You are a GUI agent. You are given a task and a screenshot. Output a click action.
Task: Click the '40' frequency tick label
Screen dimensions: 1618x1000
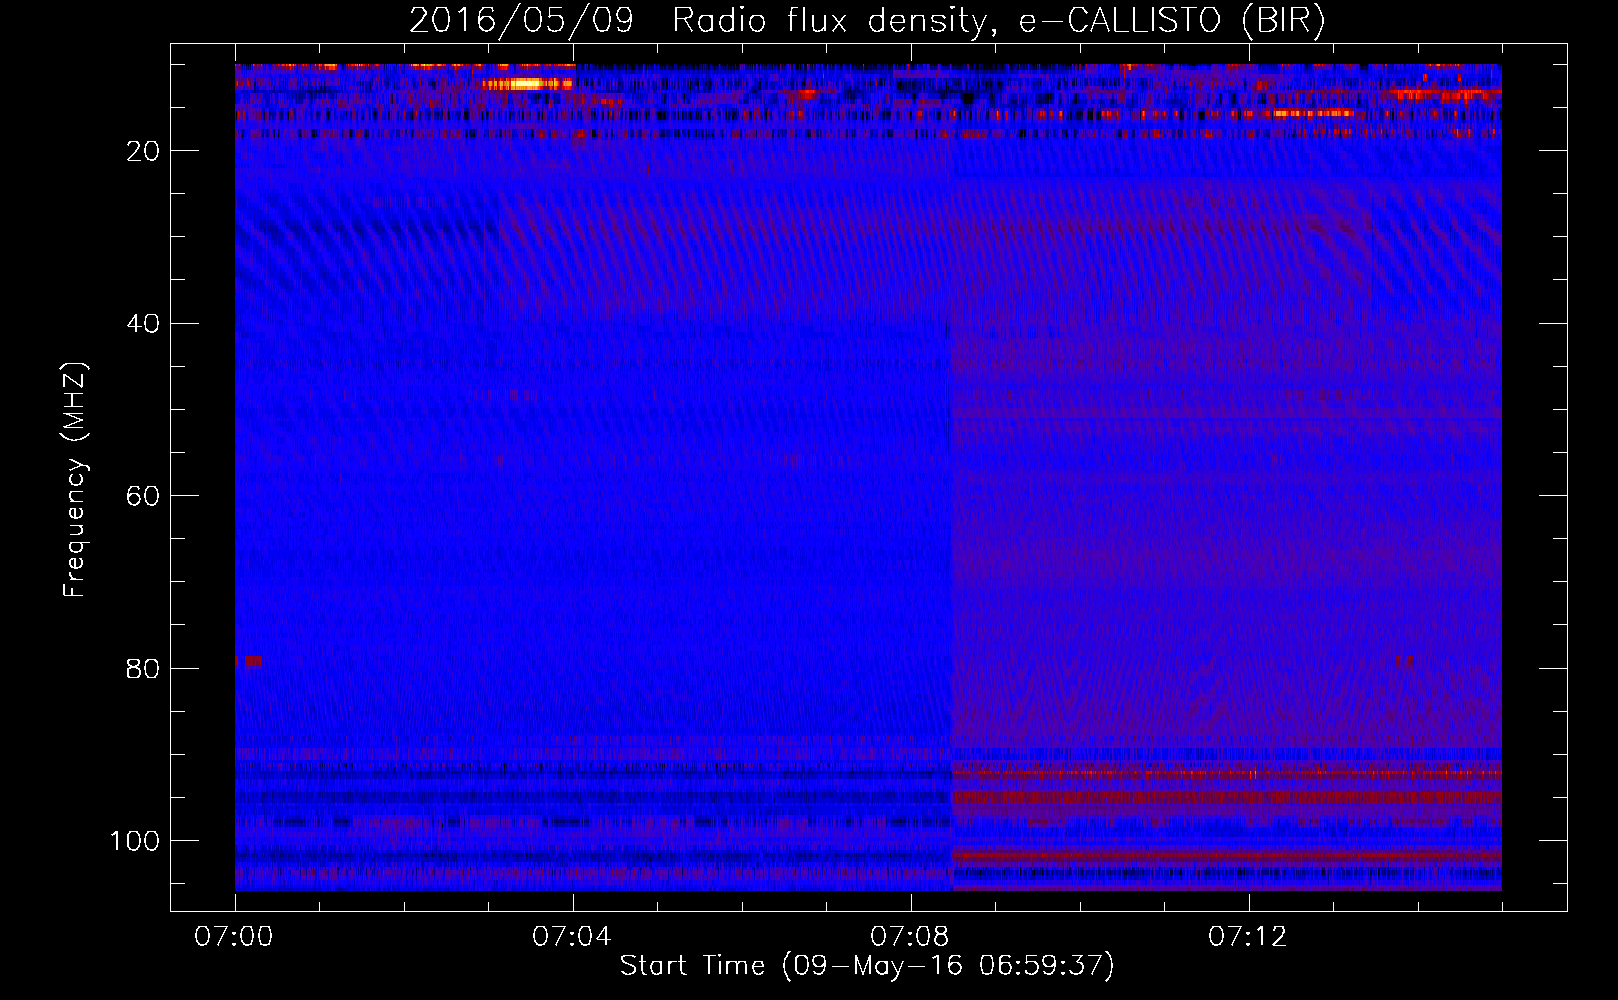pyautogui.click(x=143, y=324)
